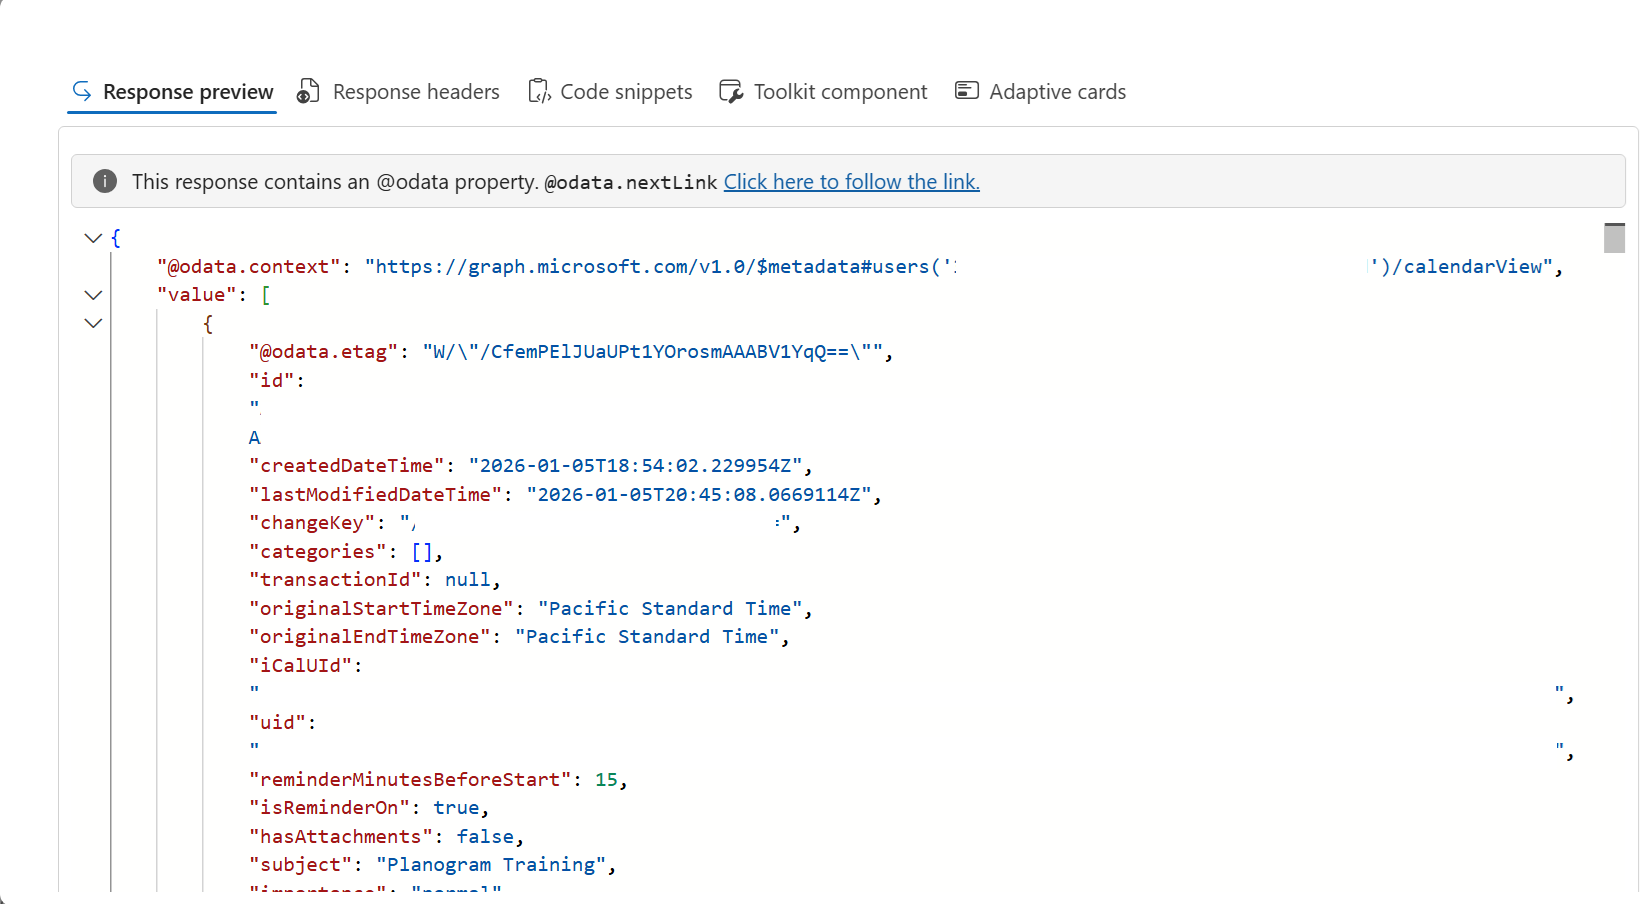The width and height of the screenshot is (1642, 904).
Task: Click the "reminderMinutesBeforeStart" key
Action: point(410,780)
